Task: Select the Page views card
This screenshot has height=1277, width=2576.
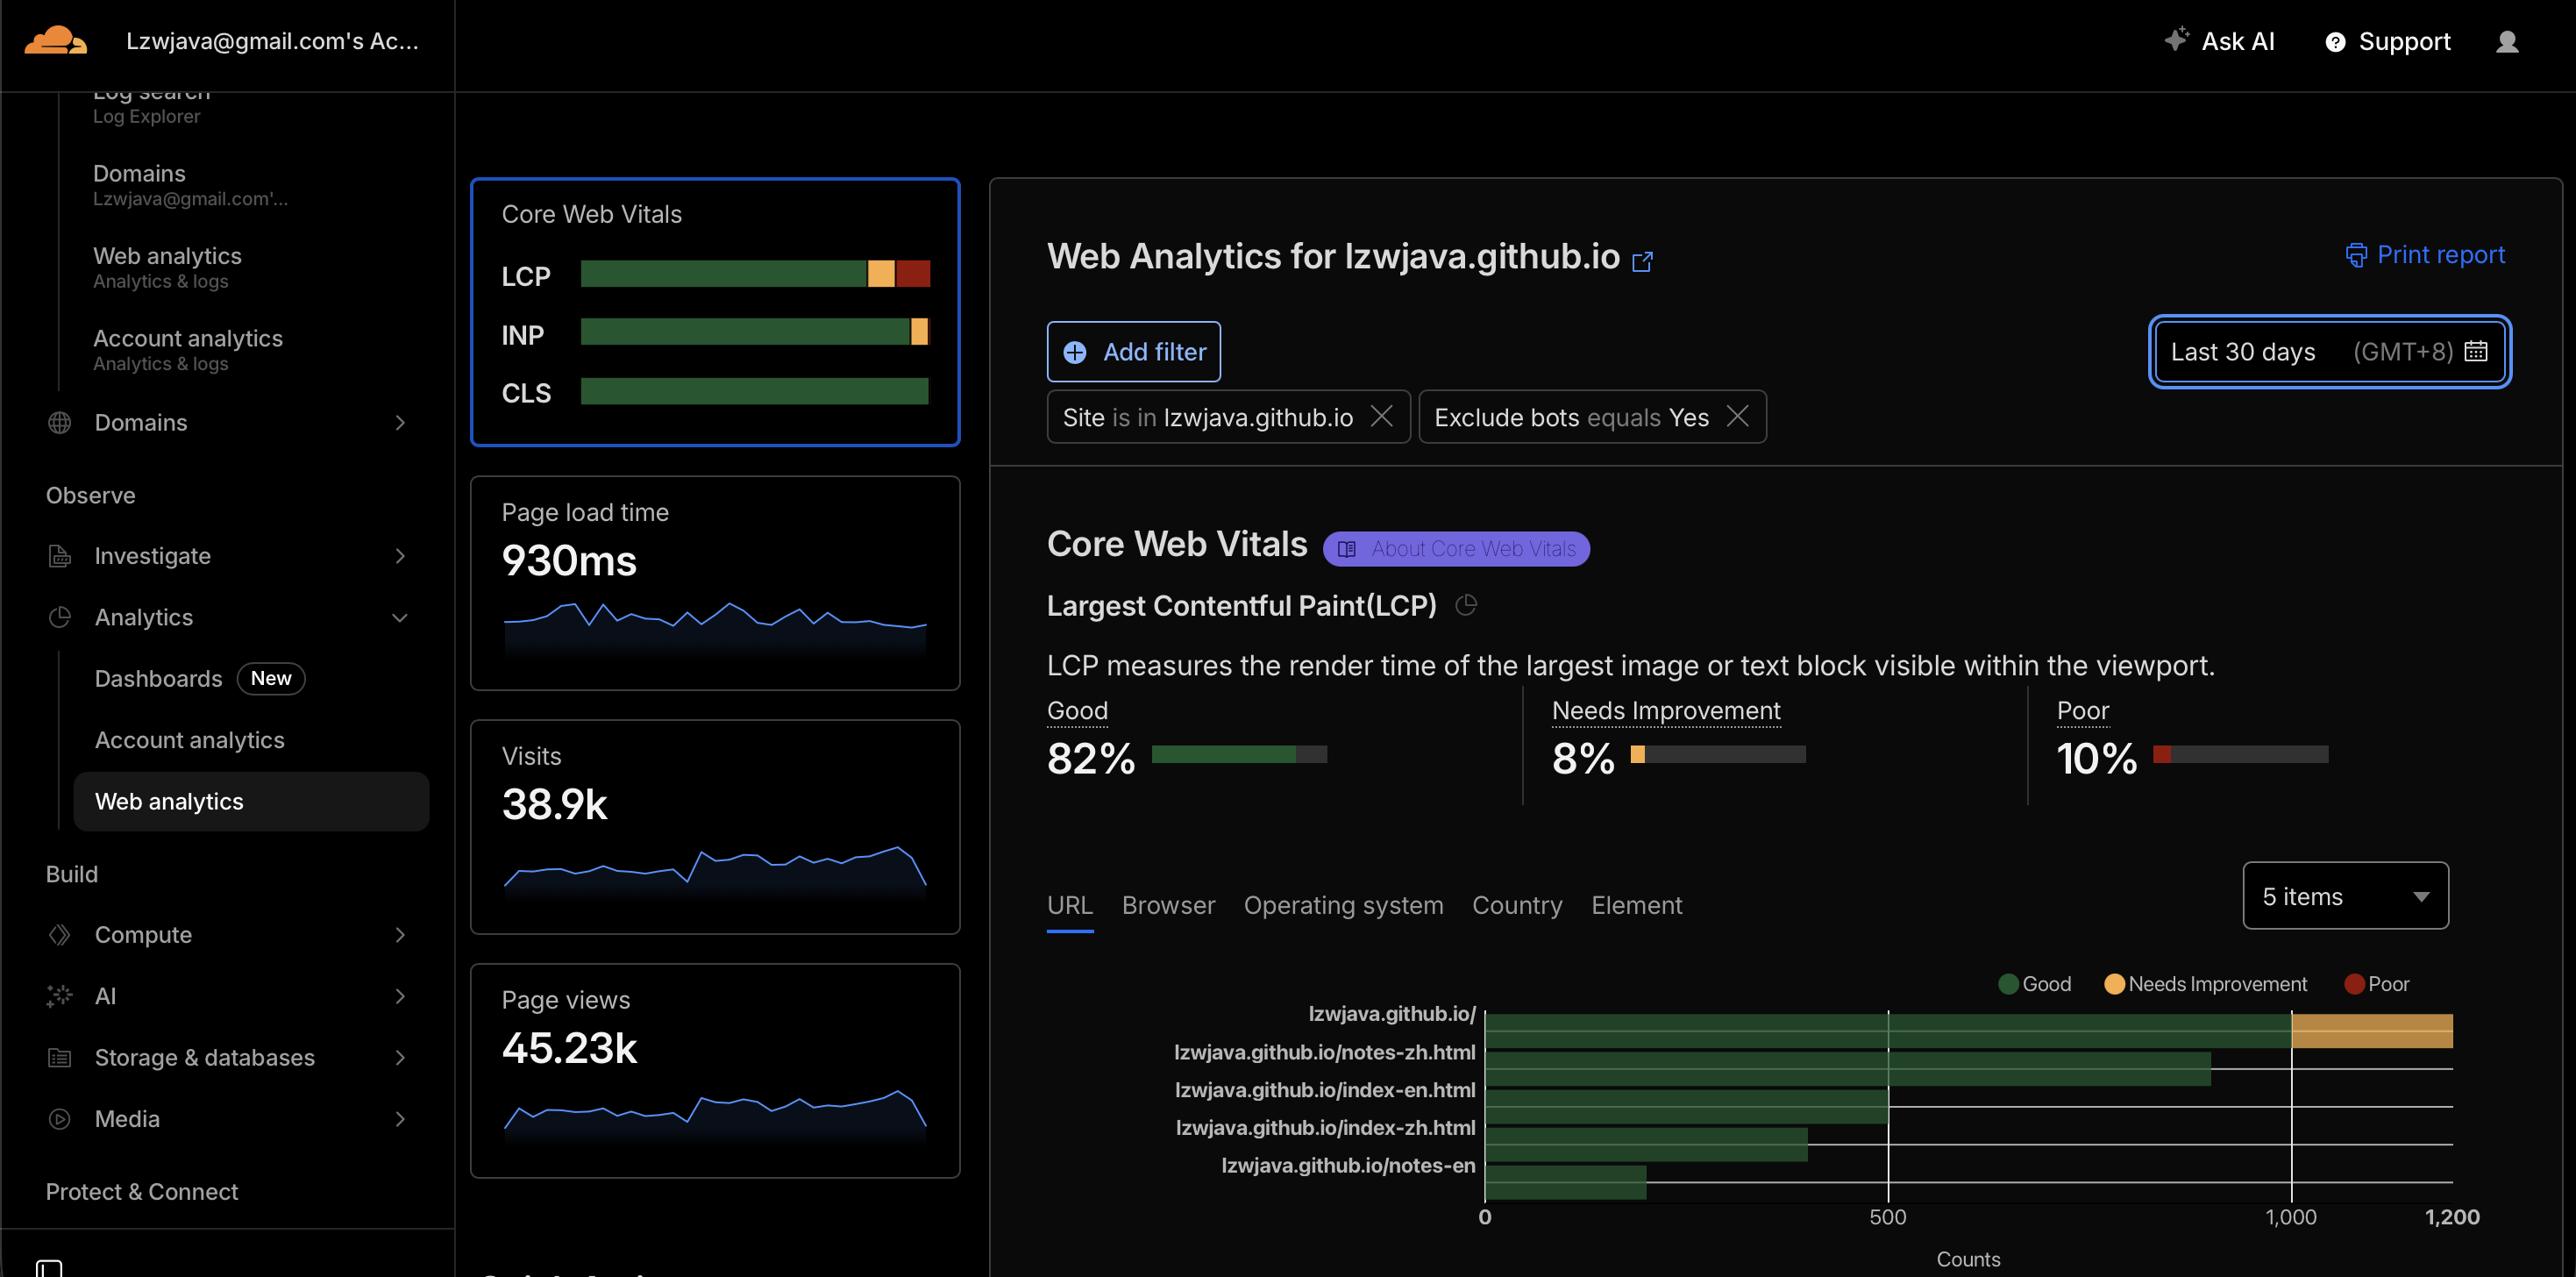Action: [x=715, y=1071]
